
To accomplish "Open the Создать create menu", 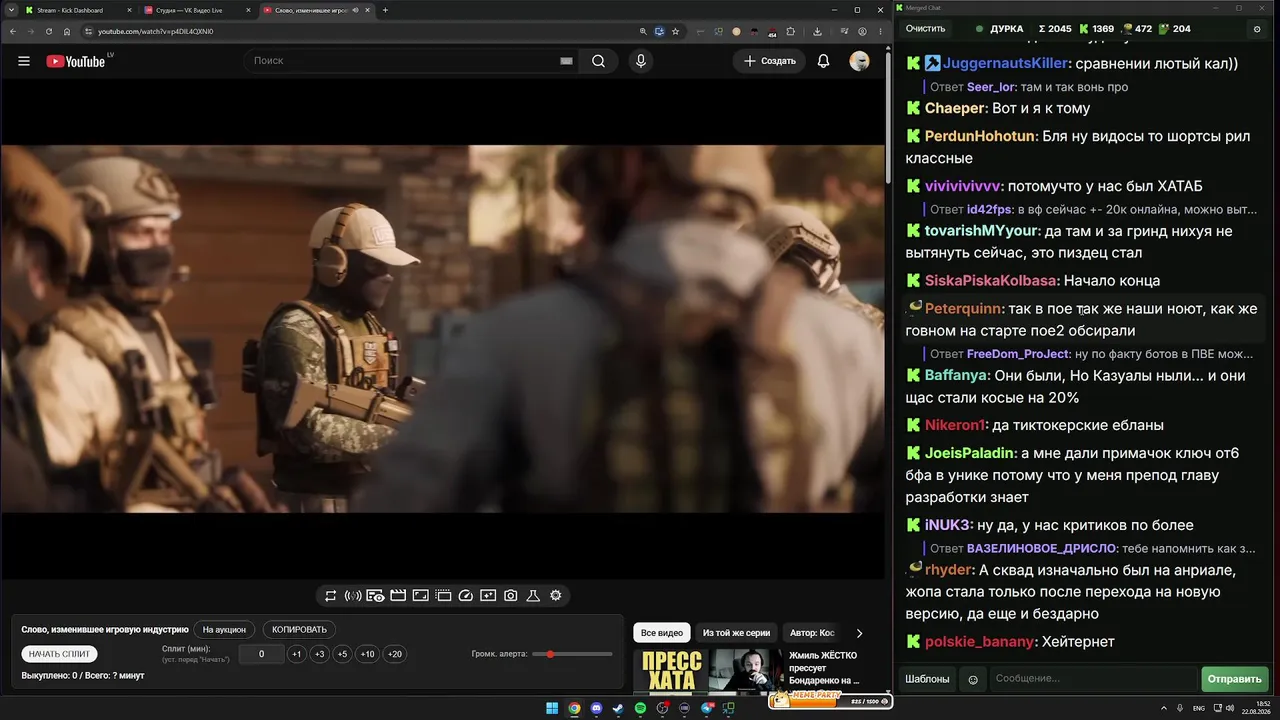I will click(770, 61).
